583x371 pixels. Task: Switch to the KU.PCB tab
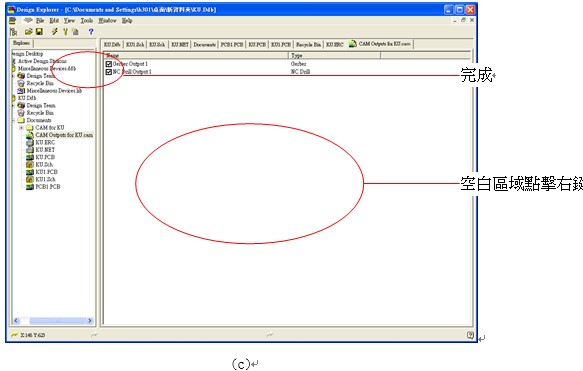pyautogui.click(x=257, y=45)
